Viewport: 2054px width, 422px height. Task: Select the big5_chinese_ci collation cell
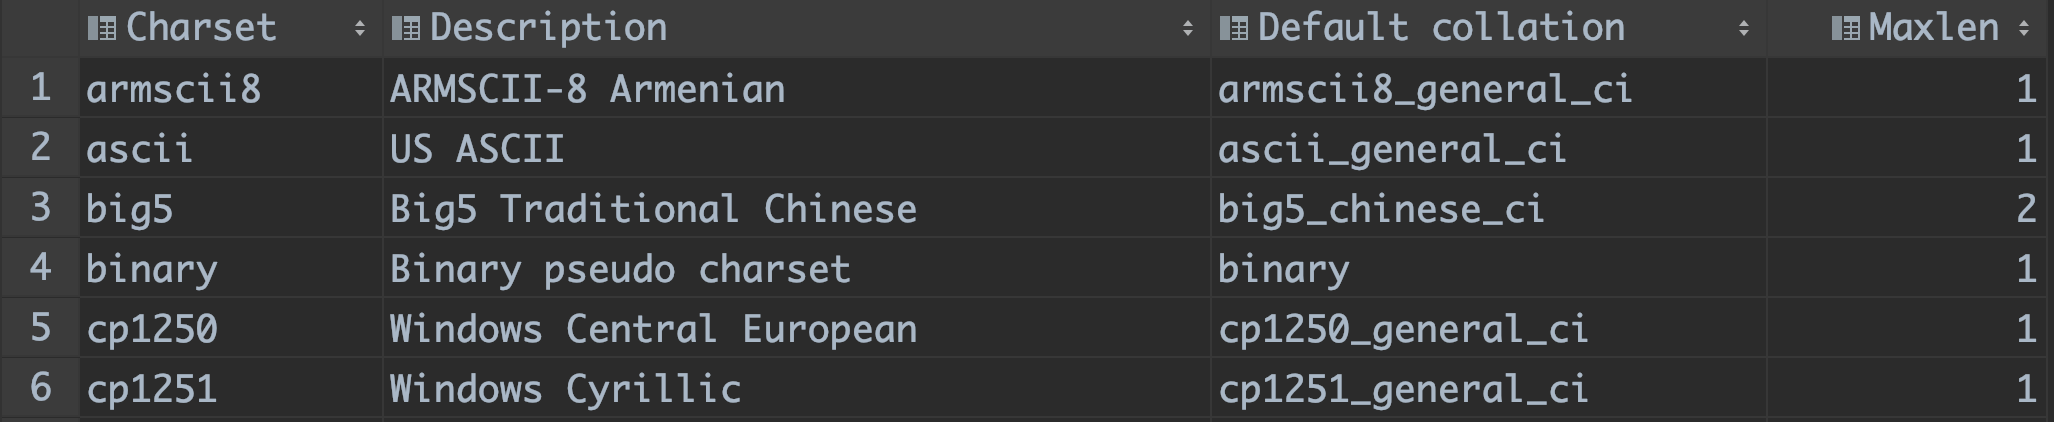pyautogui.click(x=1381, y=210)
